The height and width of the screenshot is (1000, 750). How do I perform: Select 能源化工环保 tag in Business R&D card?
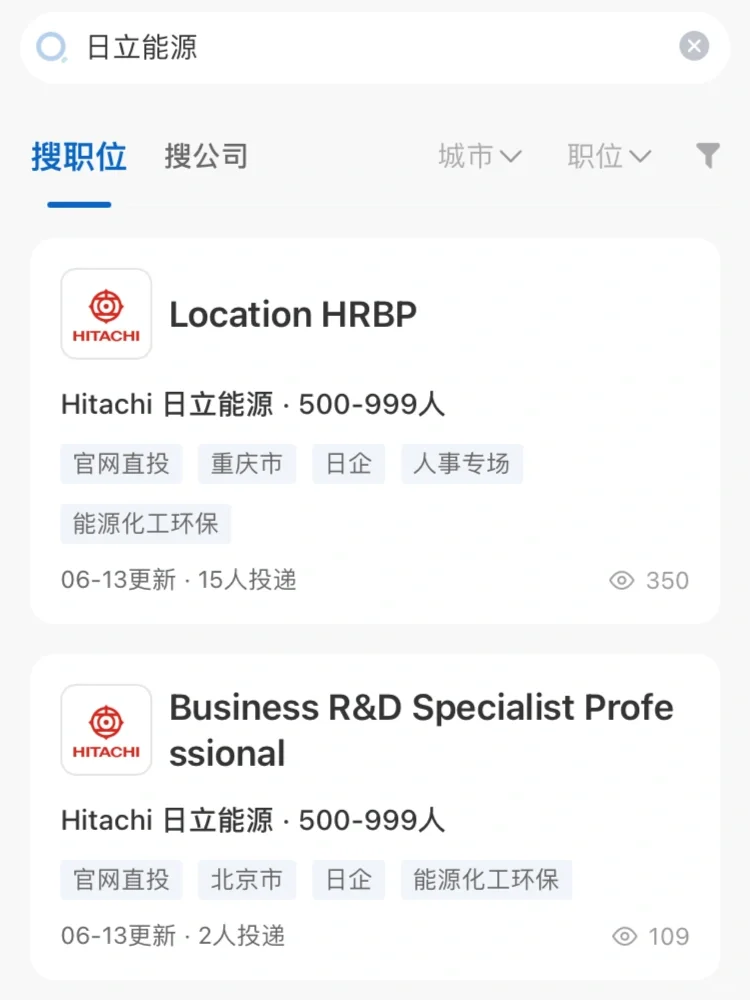[486, 880]
